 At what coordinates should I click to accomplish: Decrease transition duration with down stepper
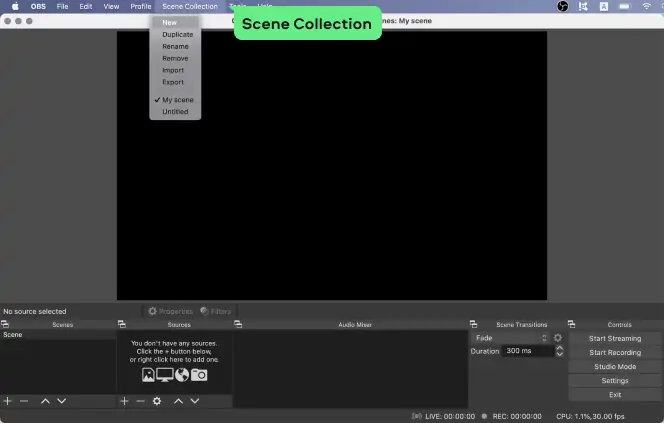[560, 354]
